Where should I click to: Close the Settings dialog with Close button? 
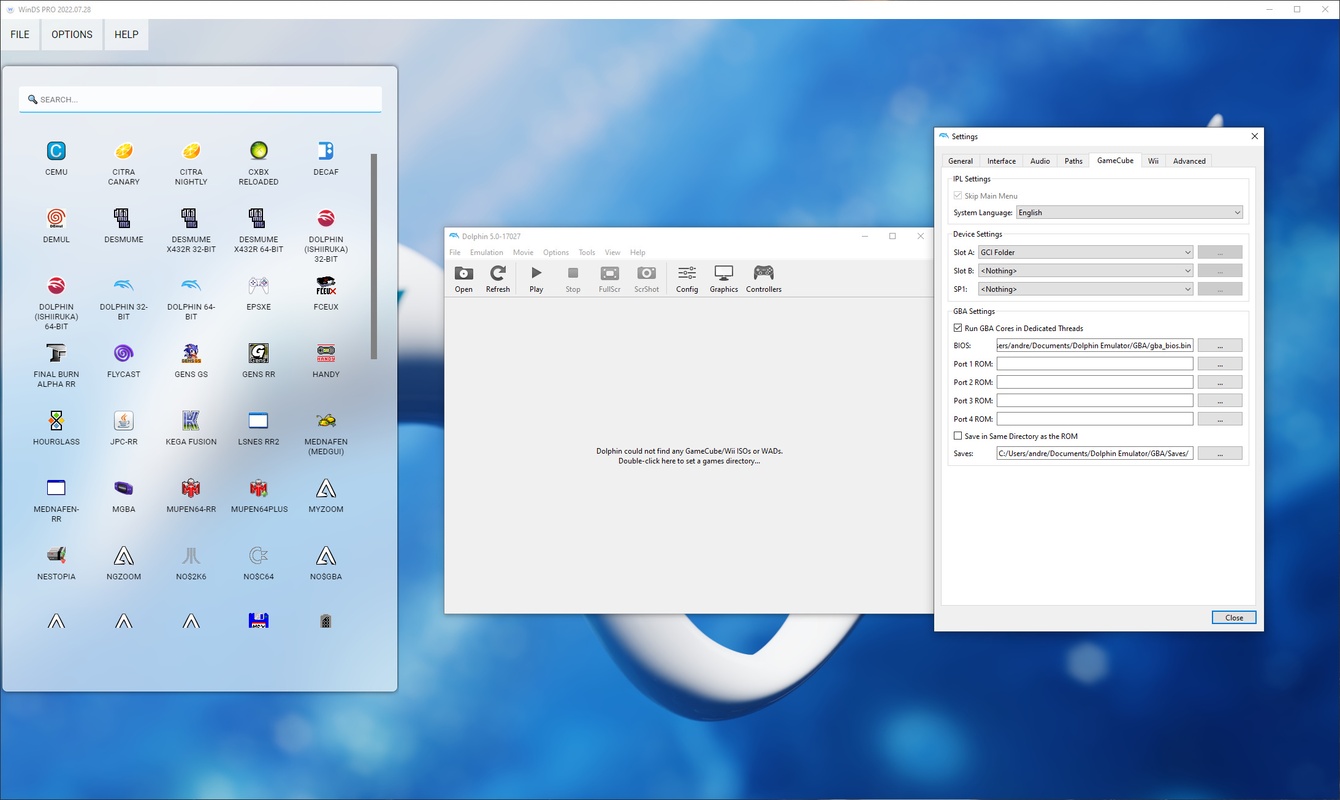coord(1233,617)
